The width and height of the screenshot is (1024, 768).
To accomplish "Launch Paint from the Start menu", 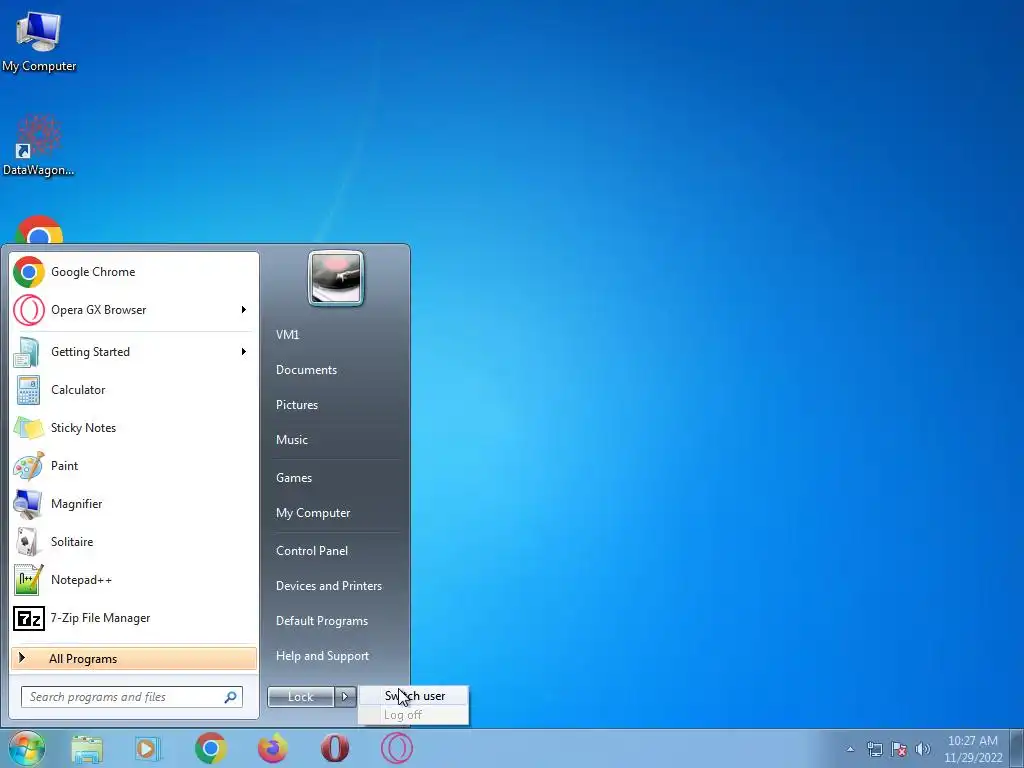I will pos(133,466).
